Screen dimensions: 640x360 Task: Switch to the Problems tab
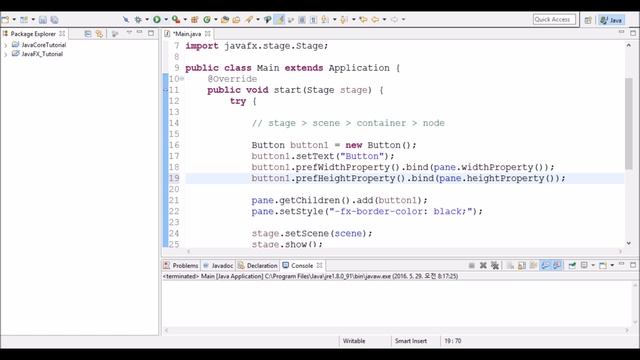181,266
